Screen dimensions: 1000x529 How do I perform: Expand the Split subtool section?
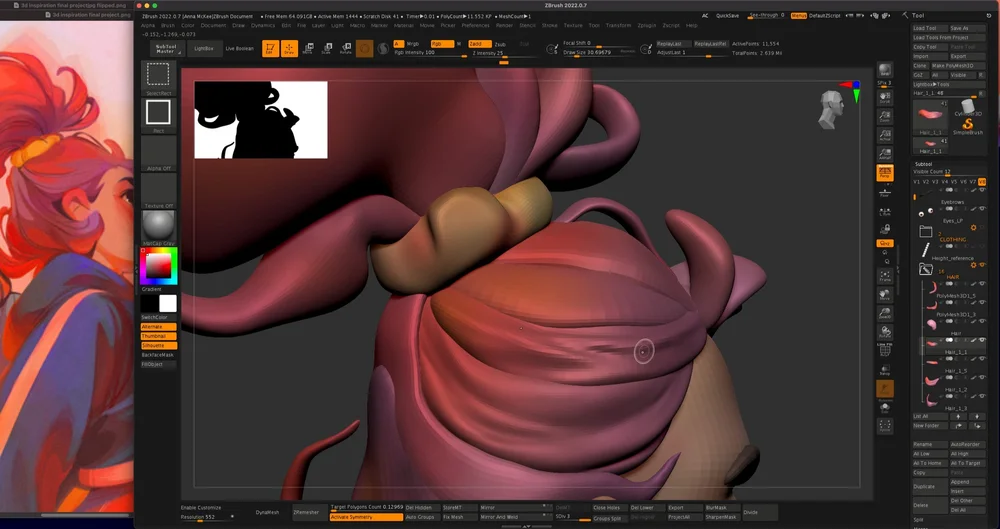pyautogui.click(x=918, y=520)
